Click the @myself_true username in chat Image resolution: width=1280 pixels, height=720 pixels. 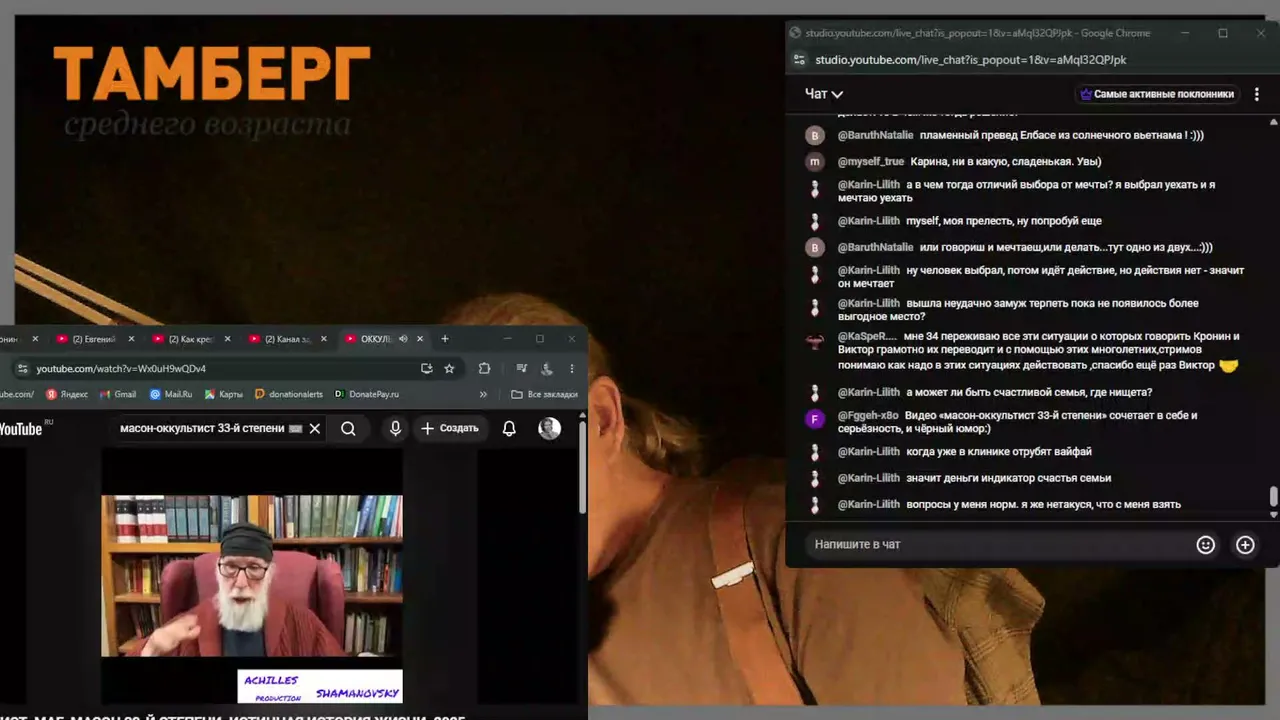pos(871,161)
